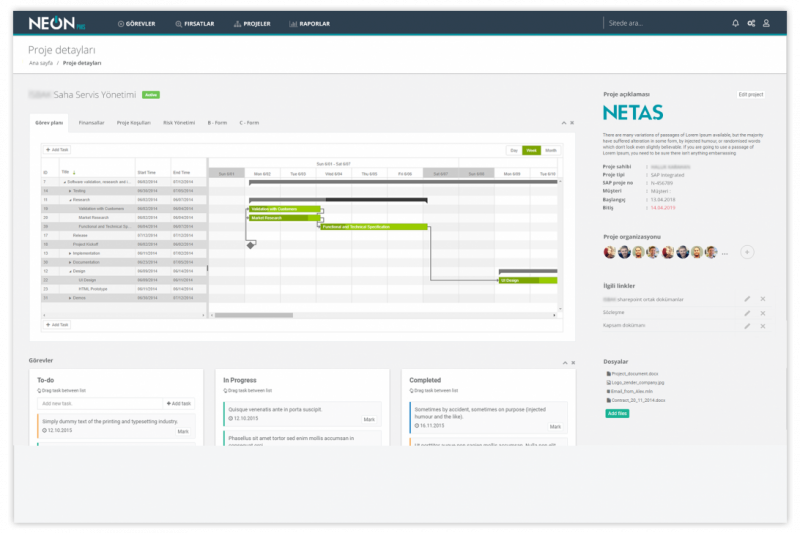Click the Add new task input field
The height and width of the screenshot is (533, 800).
(x=100, y=403)
